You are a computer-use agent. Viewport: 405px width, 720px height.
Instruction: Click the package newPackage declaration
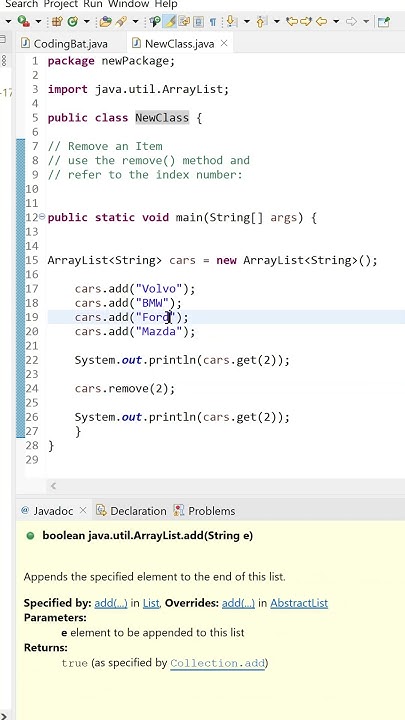pos(111,61)
